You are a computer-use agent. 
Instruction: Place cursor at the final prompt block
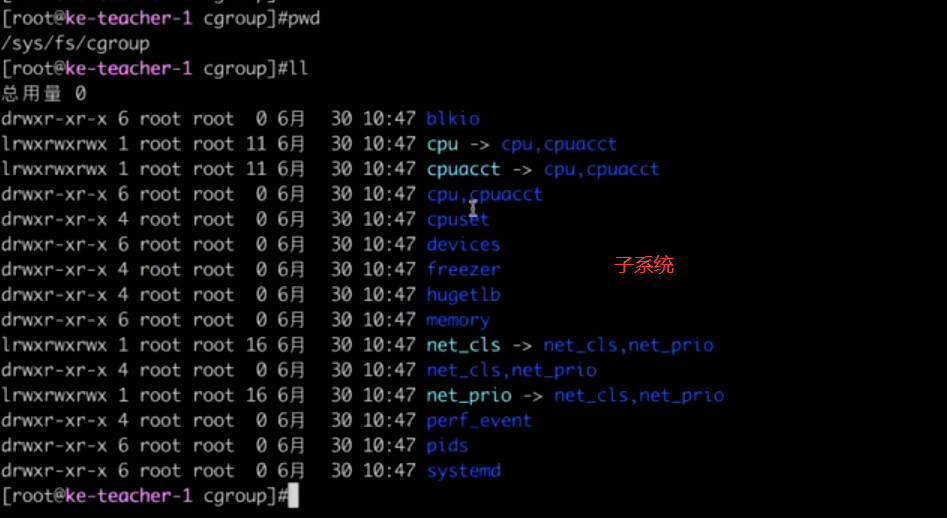293,496
